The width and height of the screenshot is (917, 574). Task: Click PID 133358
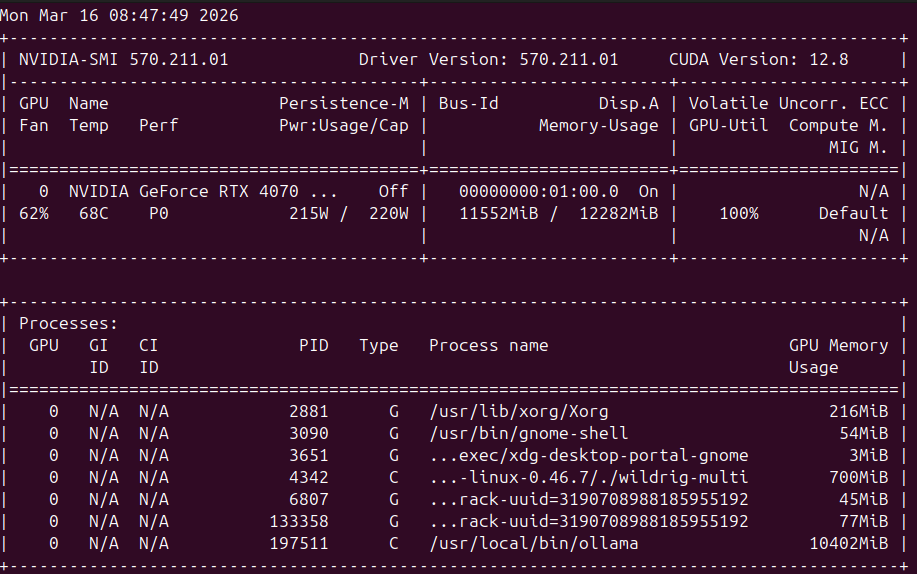pyautogui.click(x=299, y=521)
